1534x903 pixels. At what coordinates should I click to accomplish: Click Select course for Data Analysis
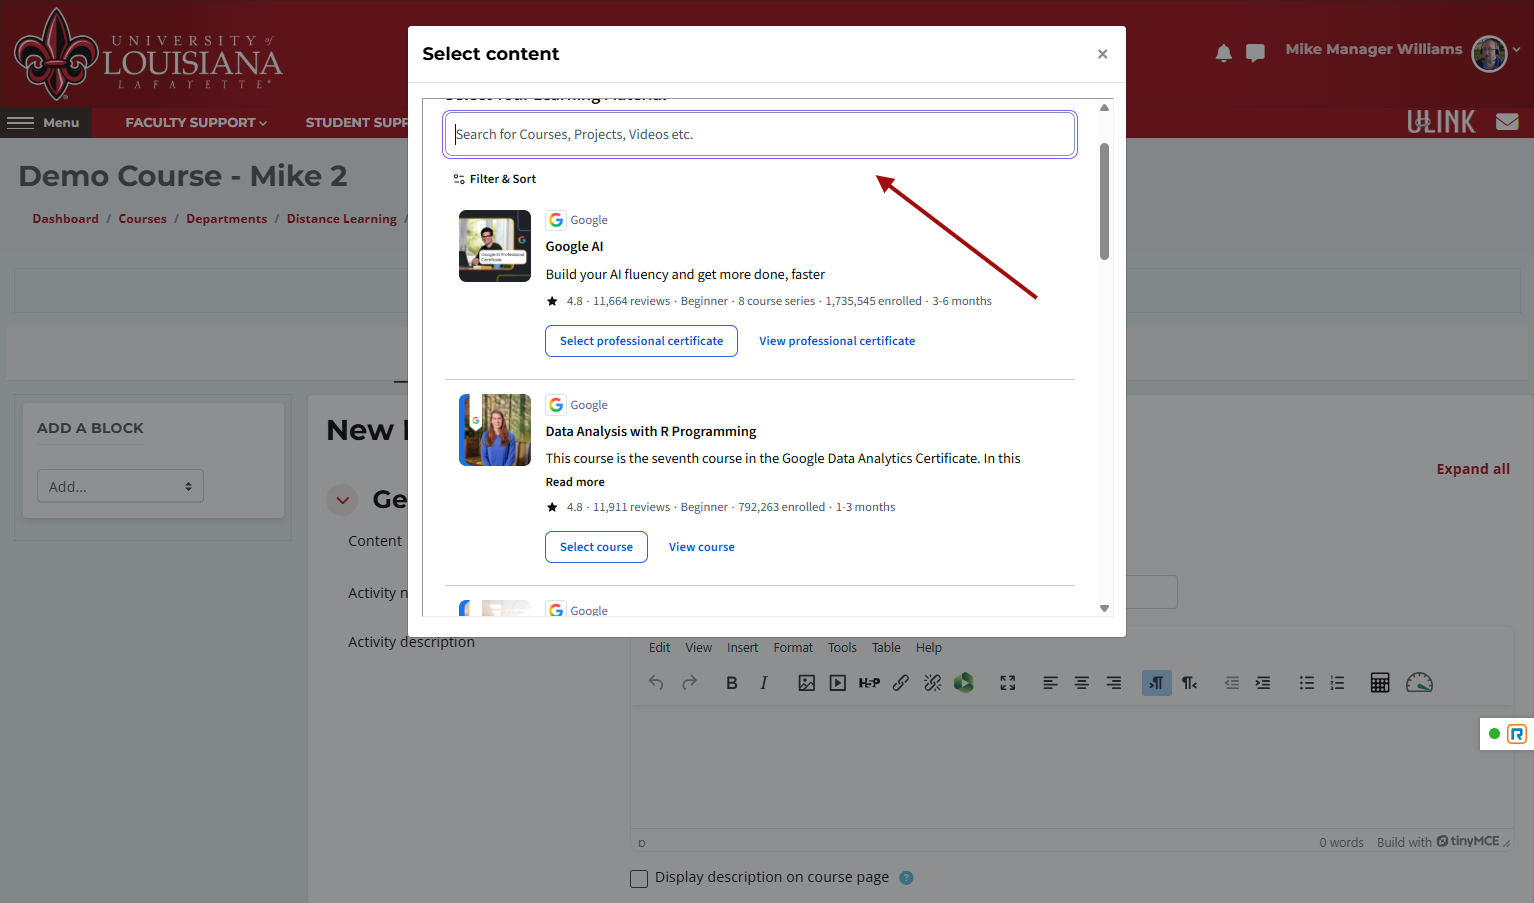click(x=596, y=547)
